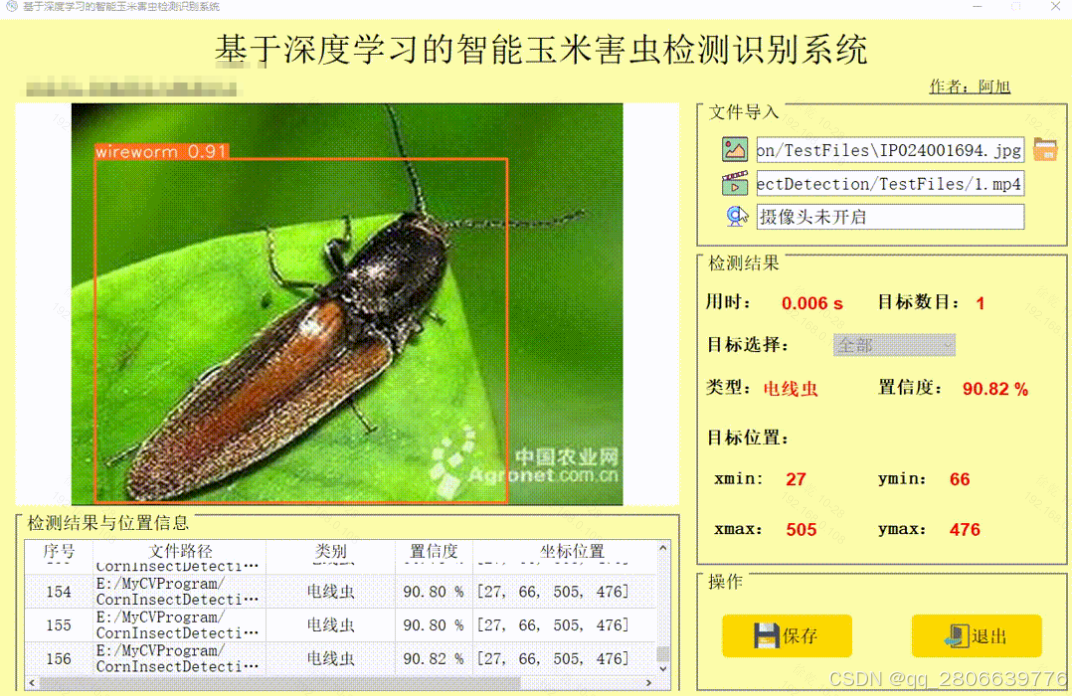Click the 置信度 column header
The image size is (1072, 696).
click(x=434, y=551)
